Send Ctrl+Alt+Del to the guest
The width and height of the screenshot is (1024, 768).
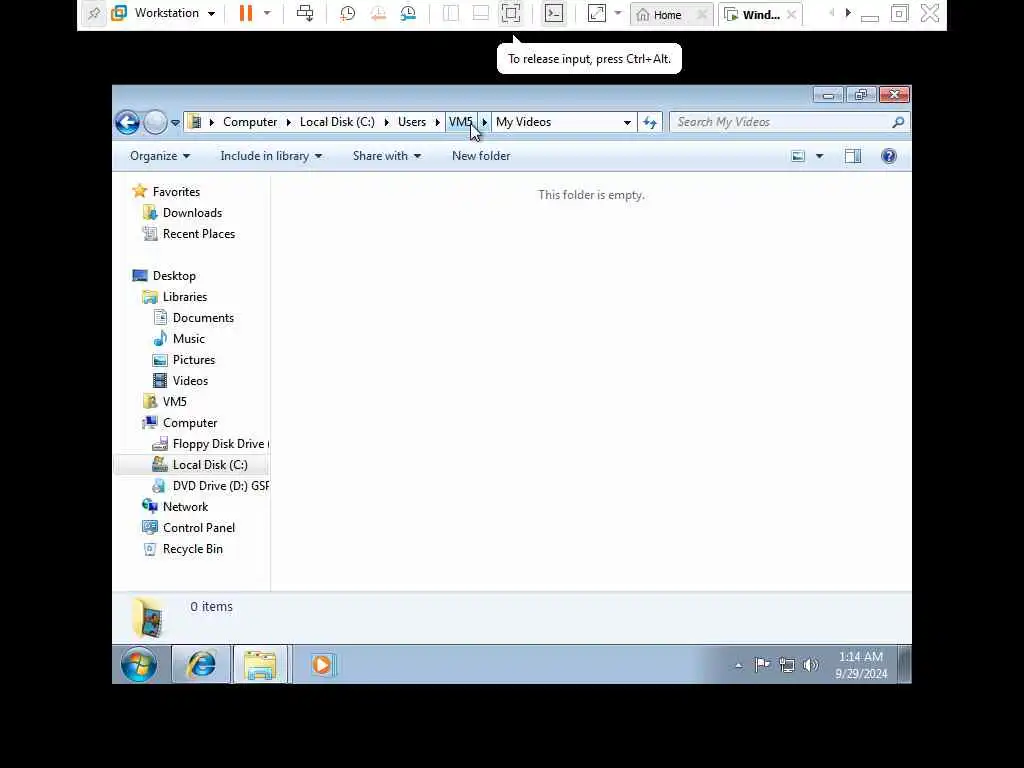[x=305, y=13]
